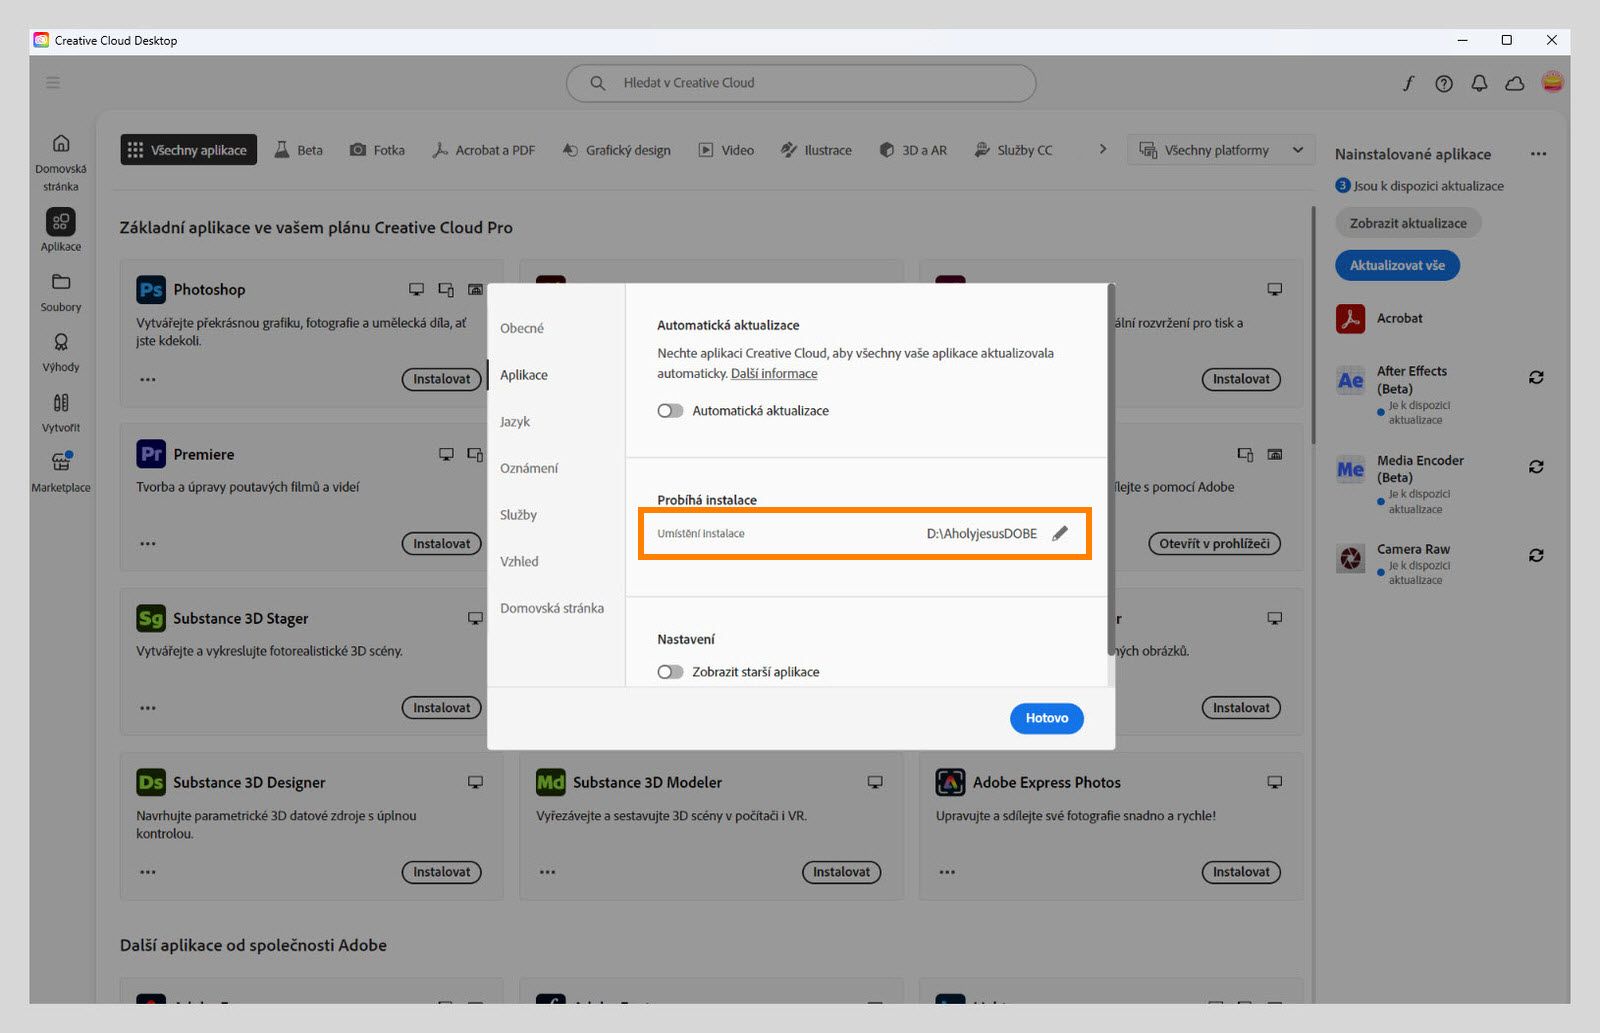Show more category tabs with right chevron
The width and height of the screenshot is (1600, 1033).
click(x=1103, y=149)
